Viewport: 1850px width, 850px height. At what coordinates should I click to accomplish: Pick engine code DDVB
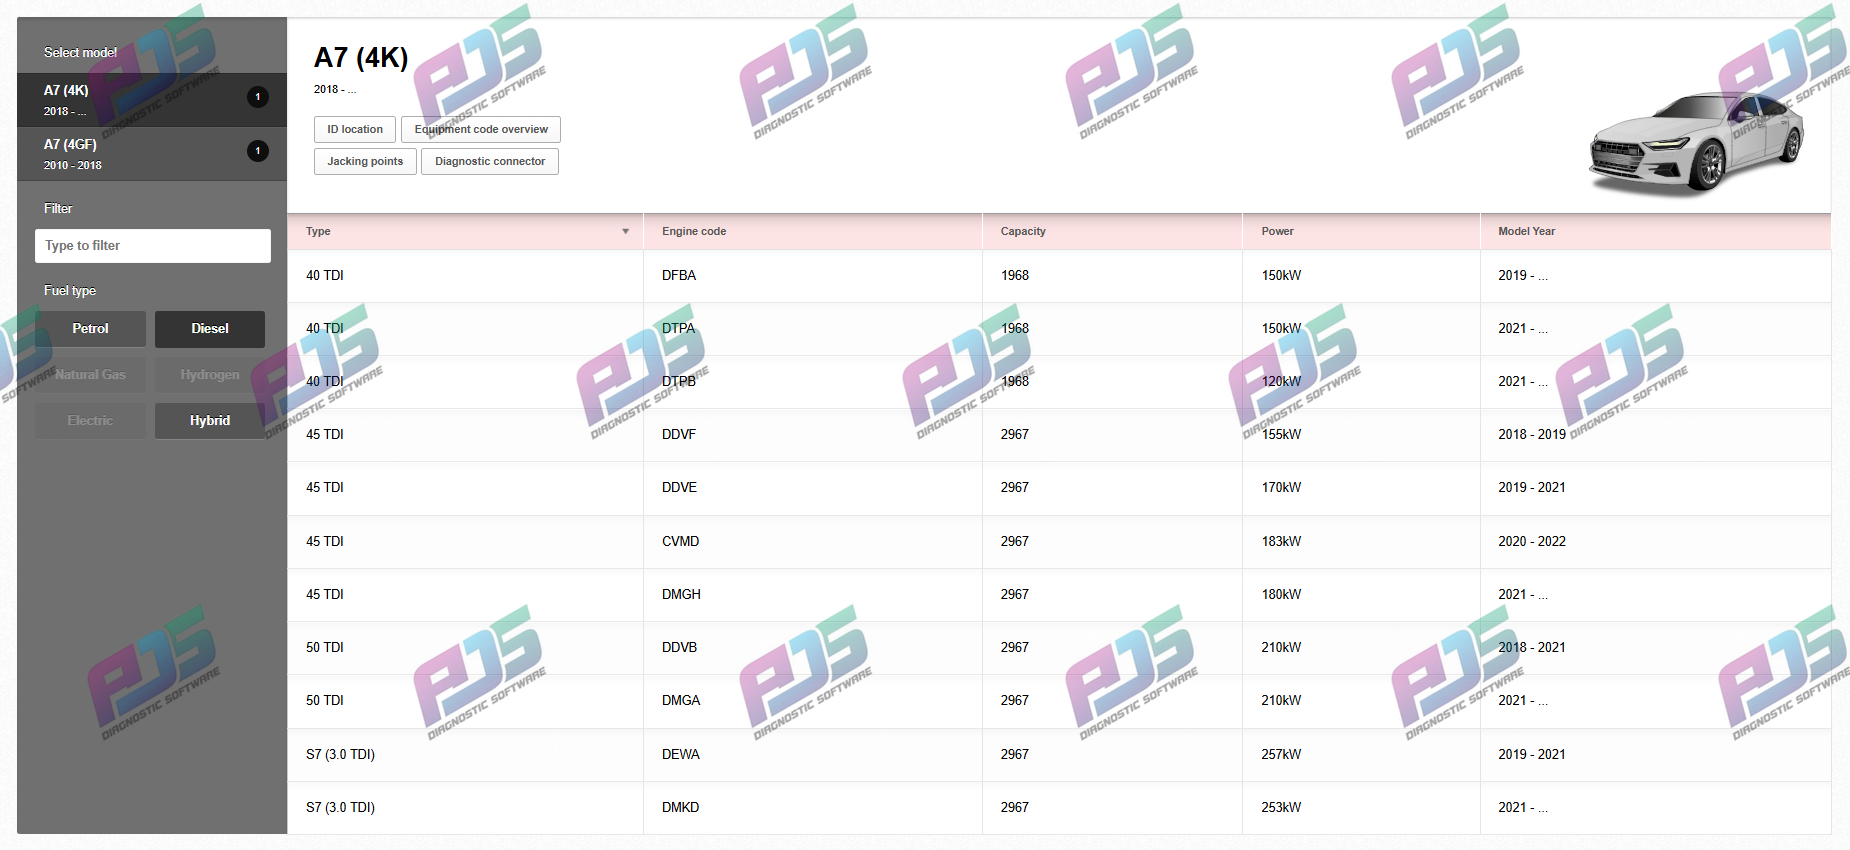tap(679, 648)
